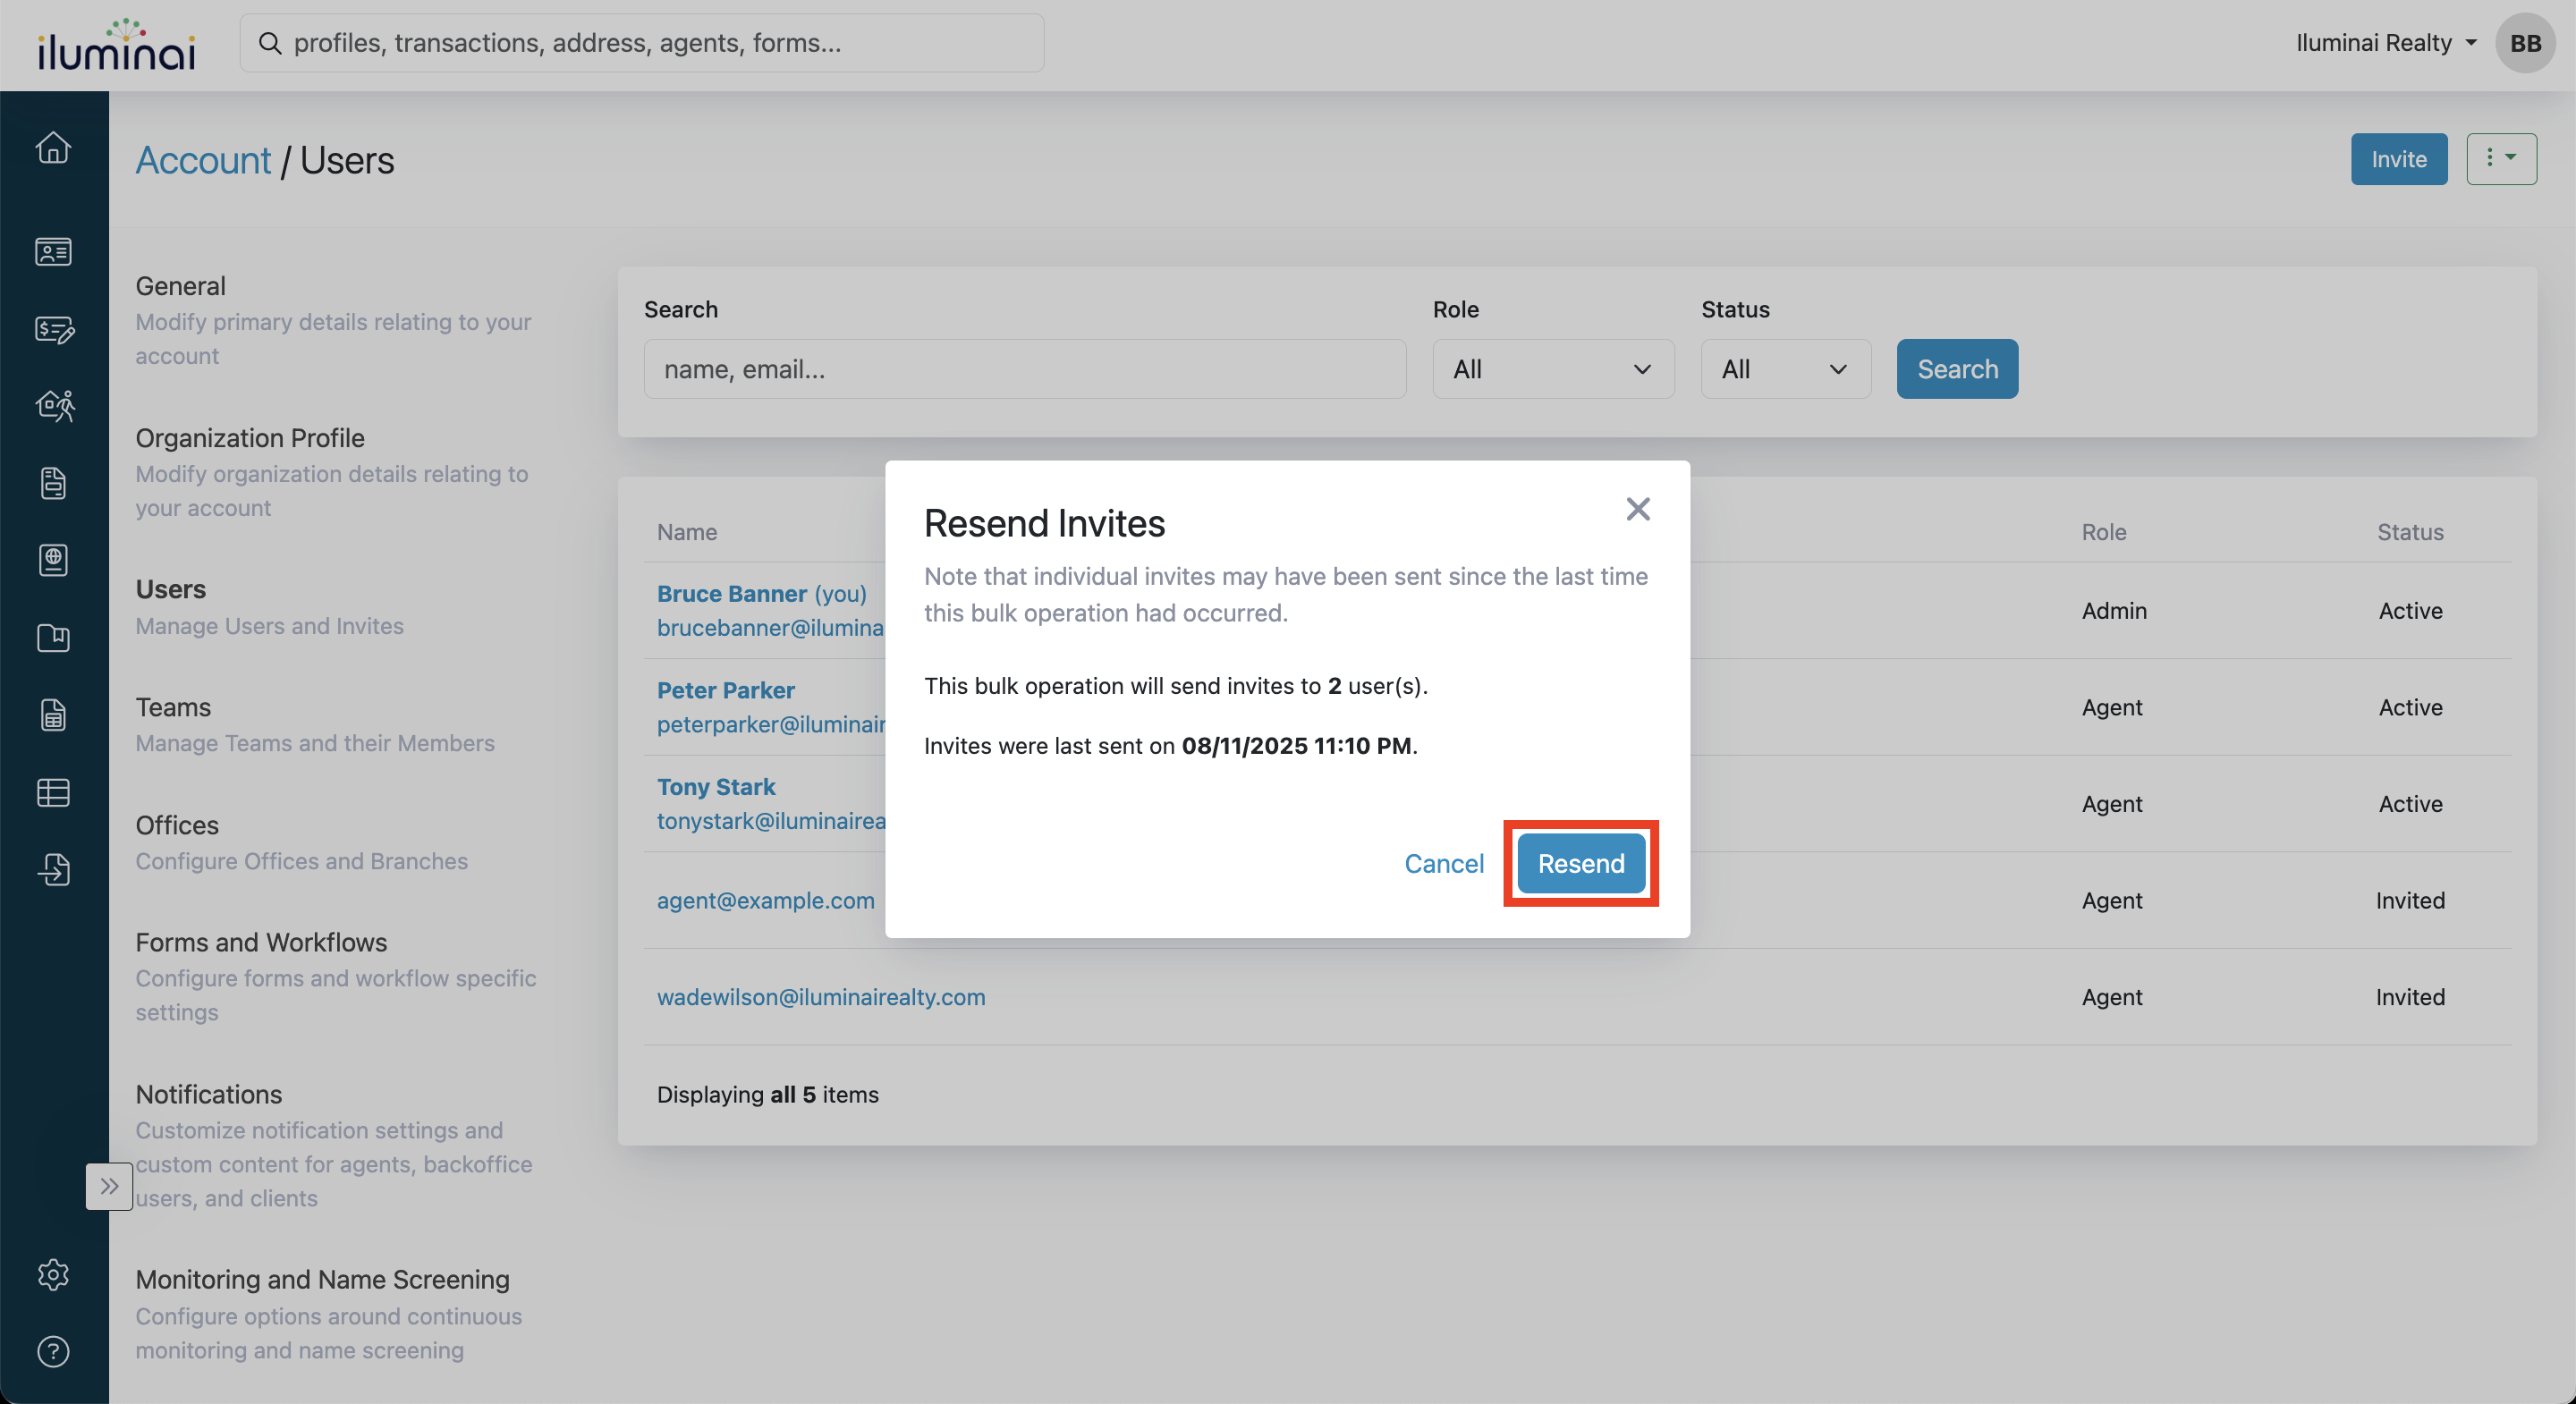Click the name, email search field
Viewport: 2576px width, 1404px height.
pos(1024,369)
